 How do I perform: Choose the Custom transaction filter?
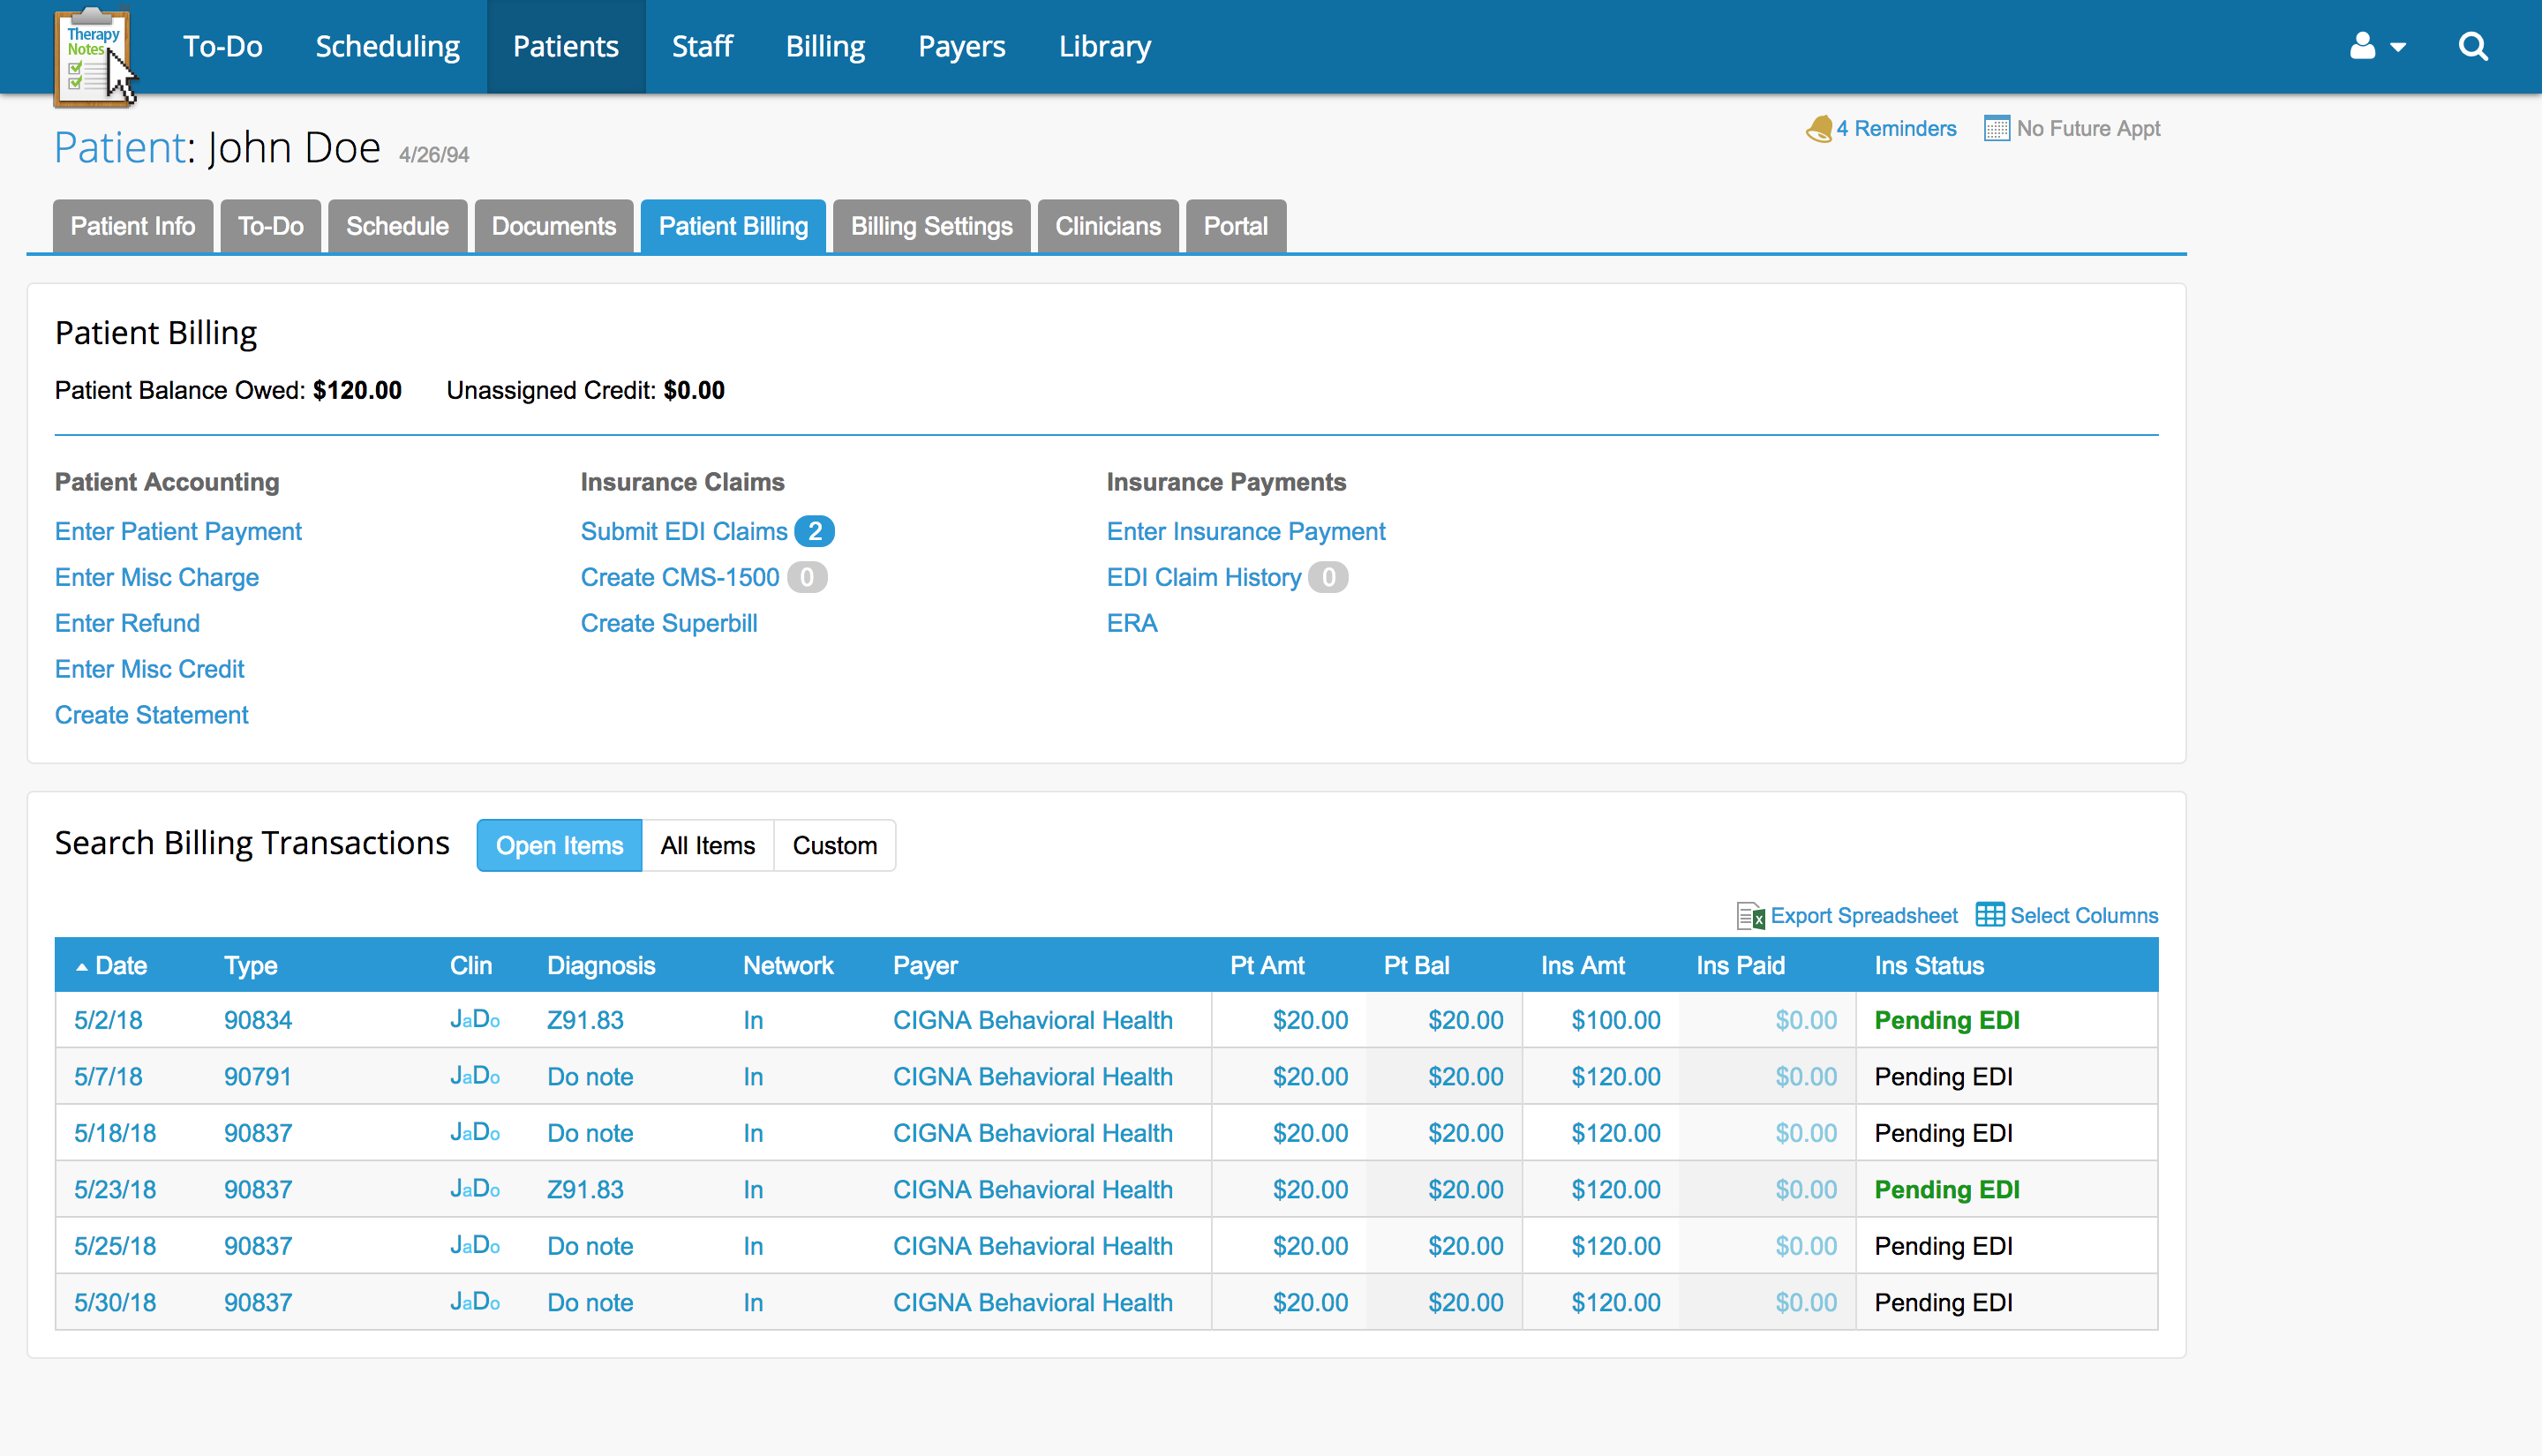coord(834,846)
